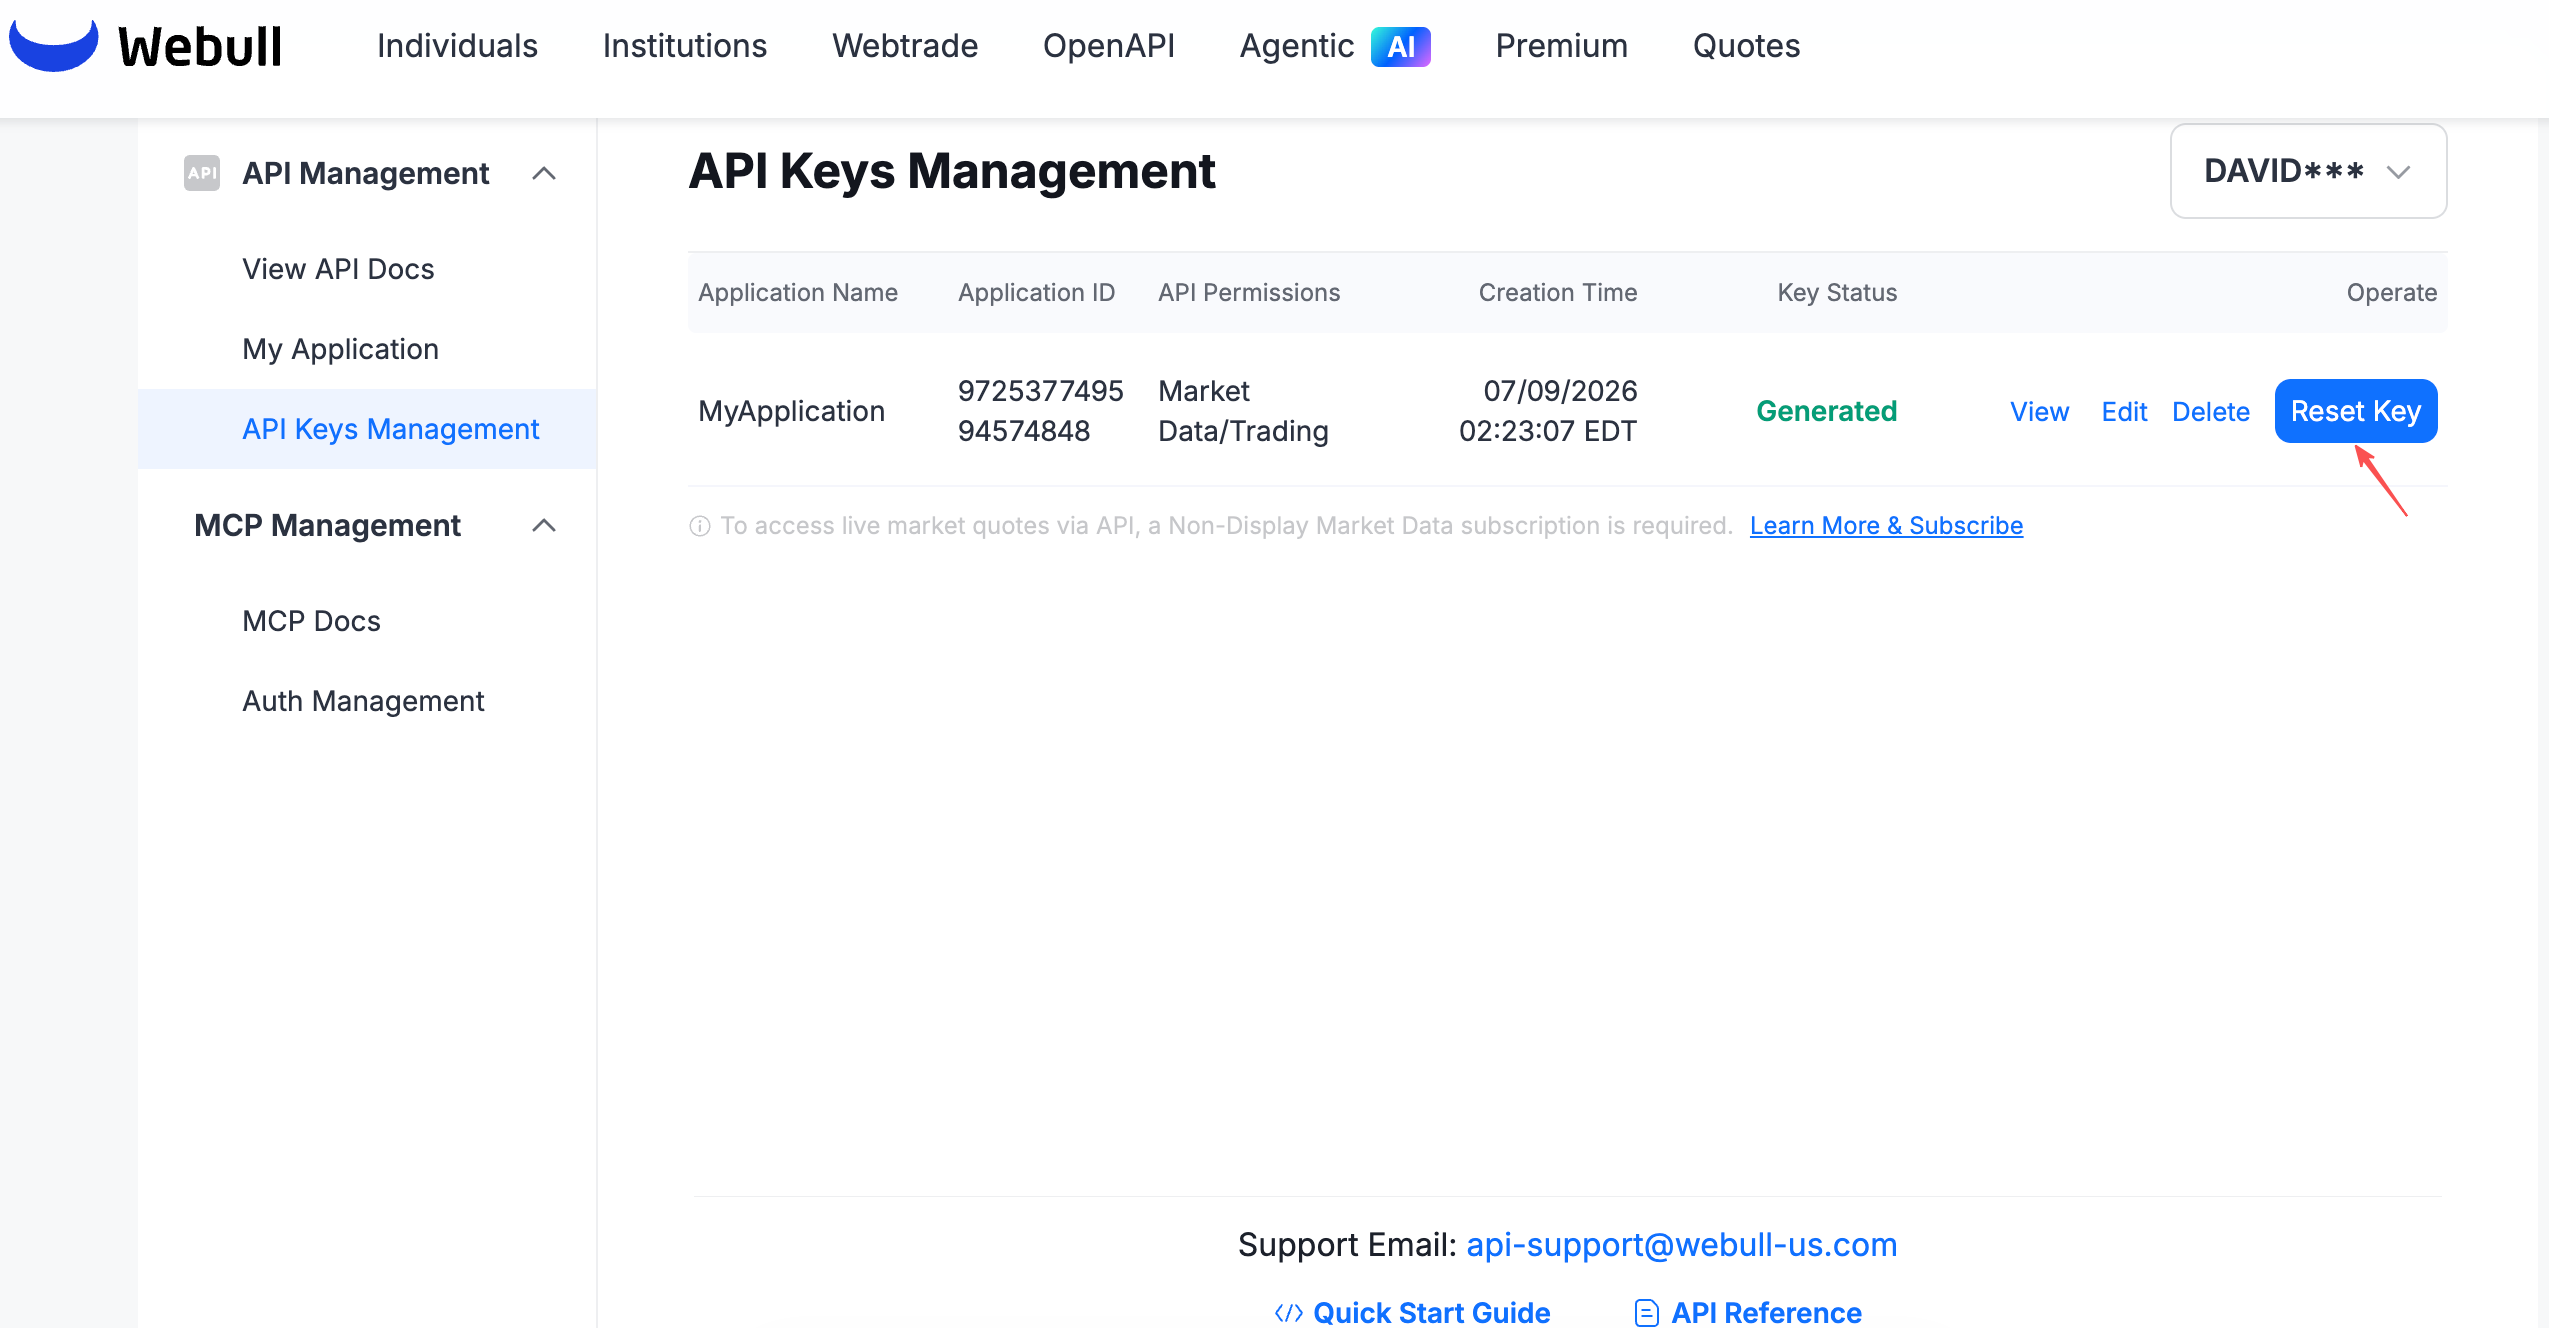Viewport: 2549px width, 1328px height.
Task: Click the api-support@webull-us.com email link
Action: (1681, 1245)
